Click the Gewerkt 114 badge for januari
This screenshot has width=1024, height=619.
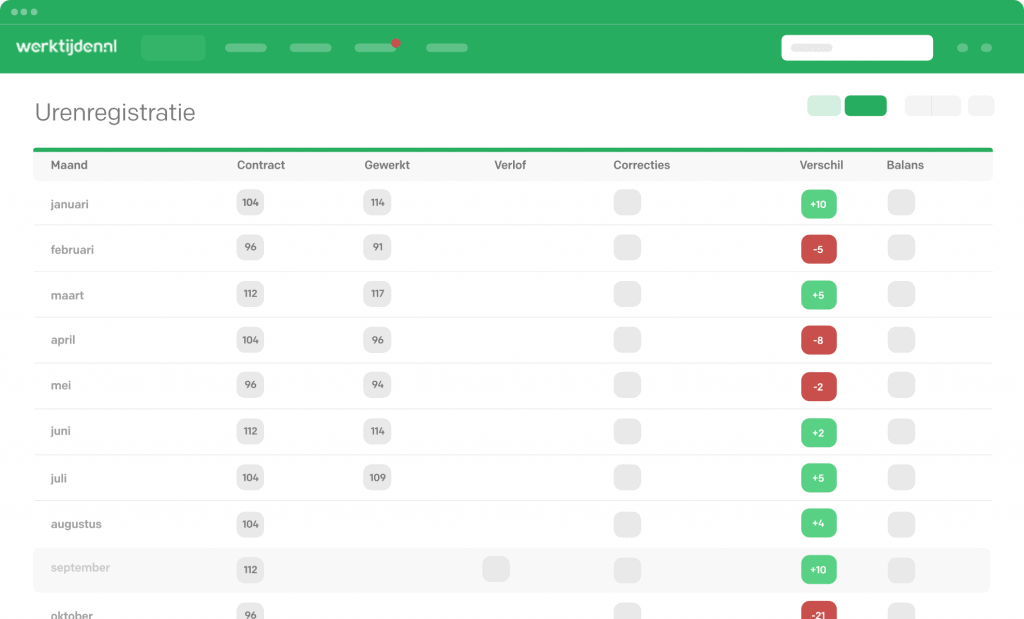377,203
